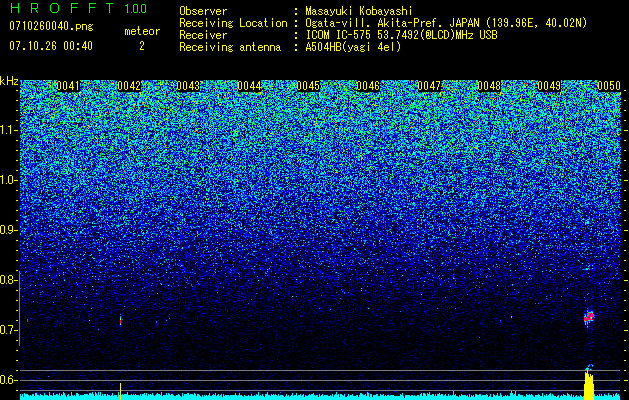629x400 pixels.
Task: Click the 0048 time marker
Action: 489,86
